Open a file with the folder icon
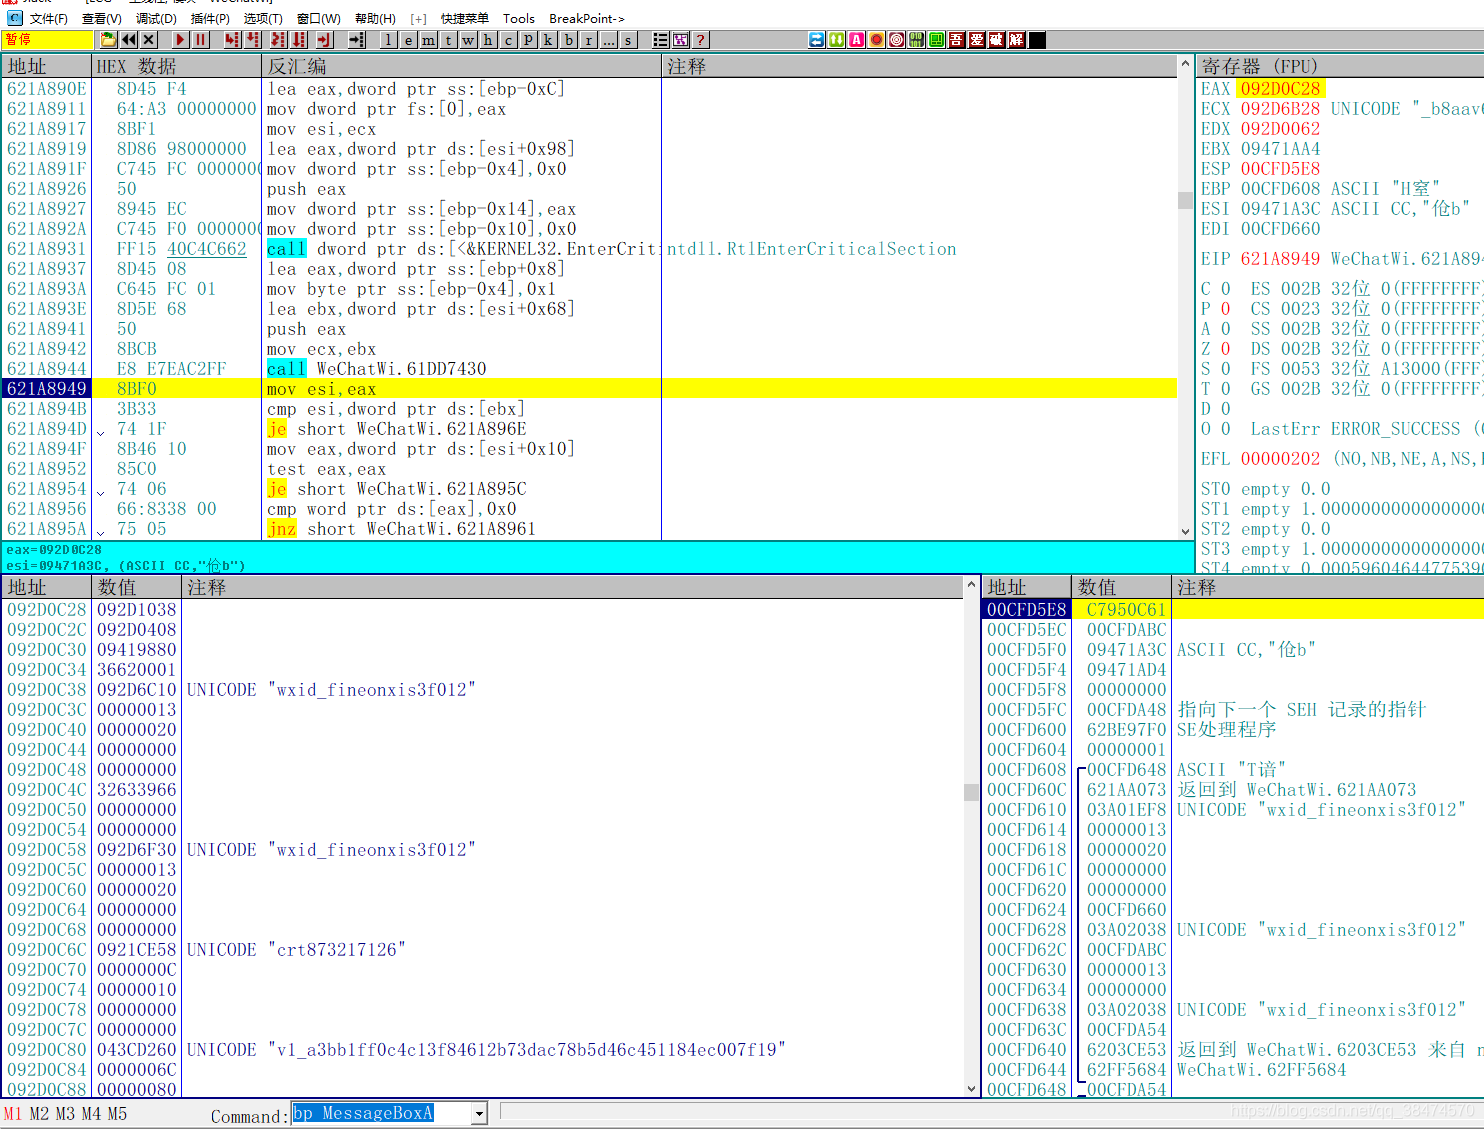 coord(109,40)
